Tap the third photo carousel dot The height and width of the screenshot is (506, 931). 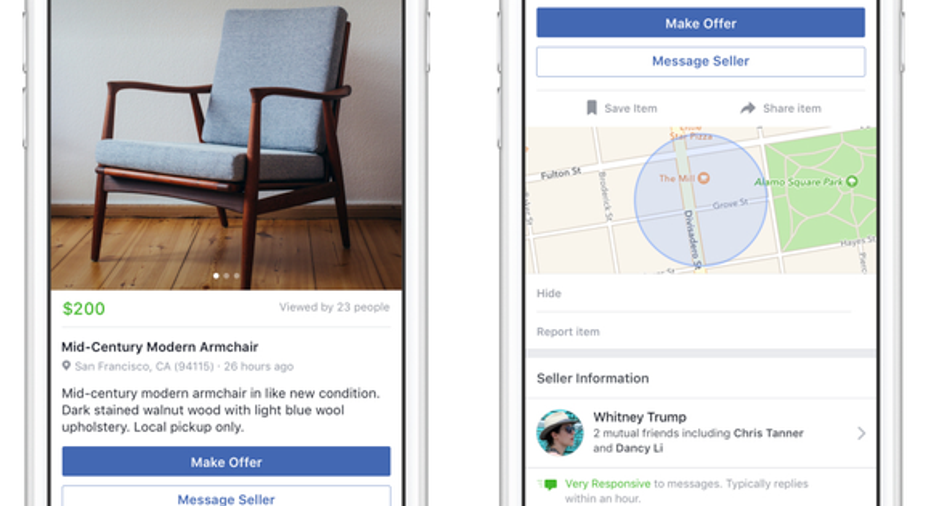[236, 276]
